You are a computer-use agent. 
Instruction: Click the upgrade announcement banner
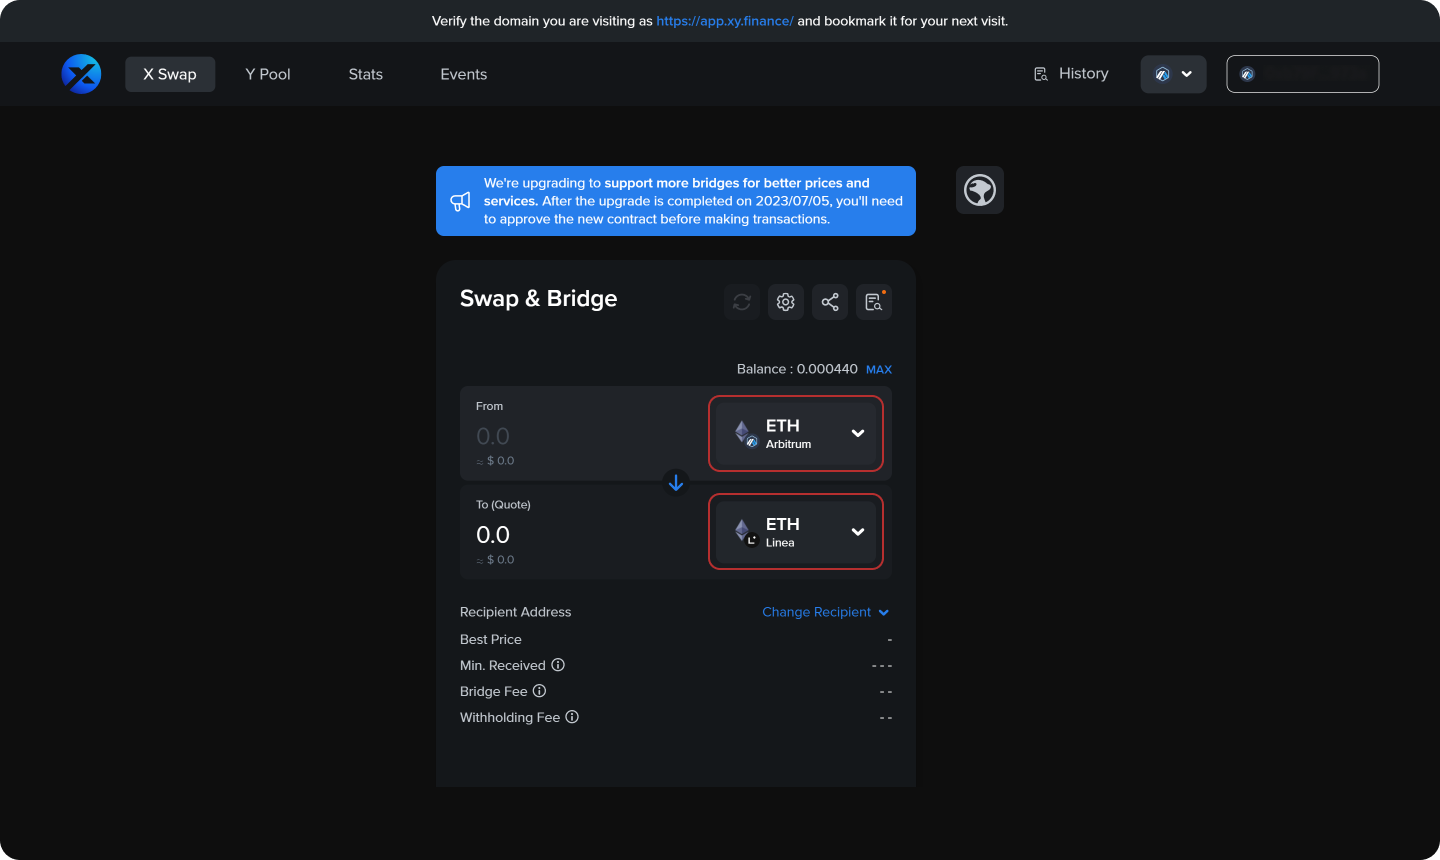coord(676,201)
